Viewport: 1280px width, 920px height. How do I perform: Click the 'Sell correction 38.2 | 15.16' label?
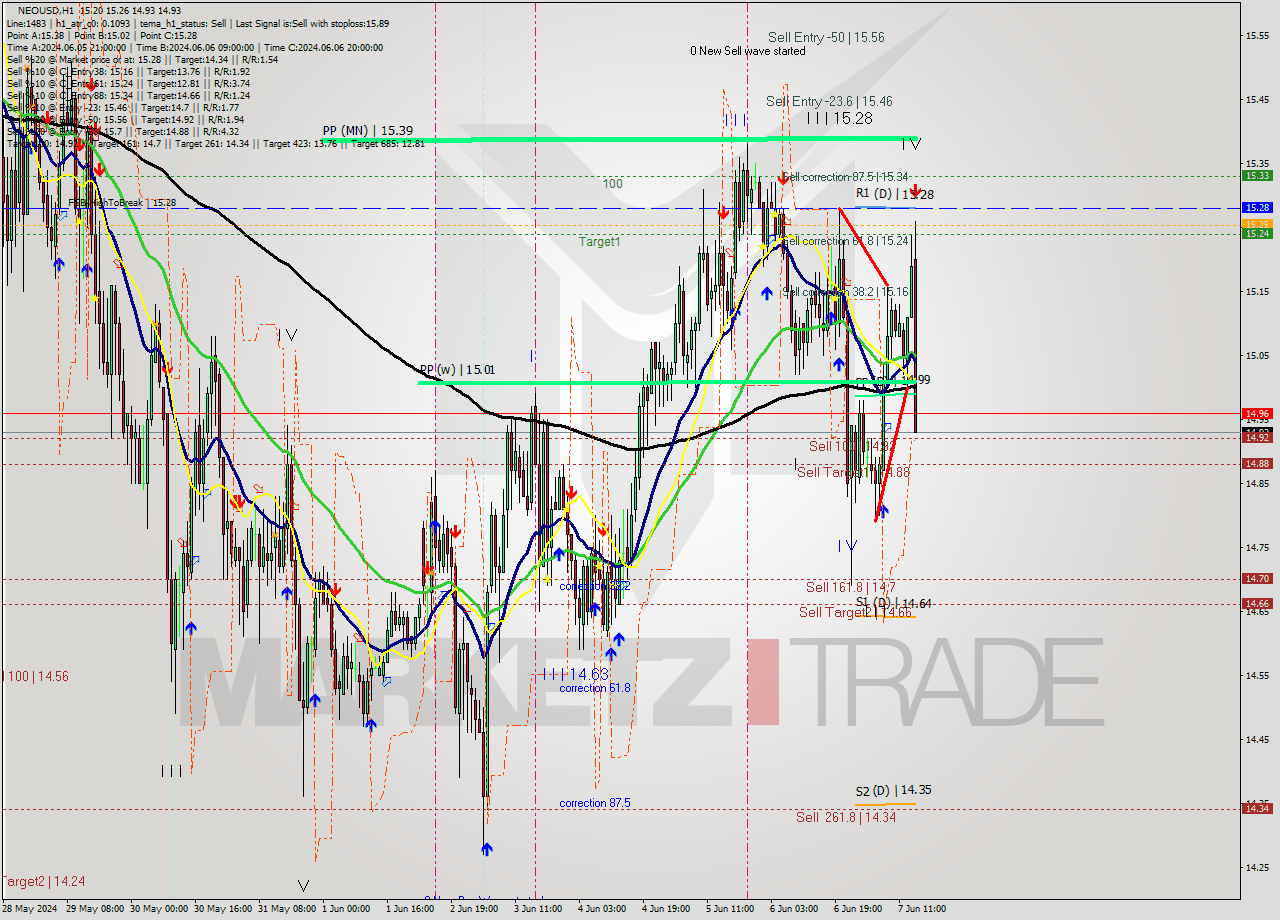(x=845, y=292)
